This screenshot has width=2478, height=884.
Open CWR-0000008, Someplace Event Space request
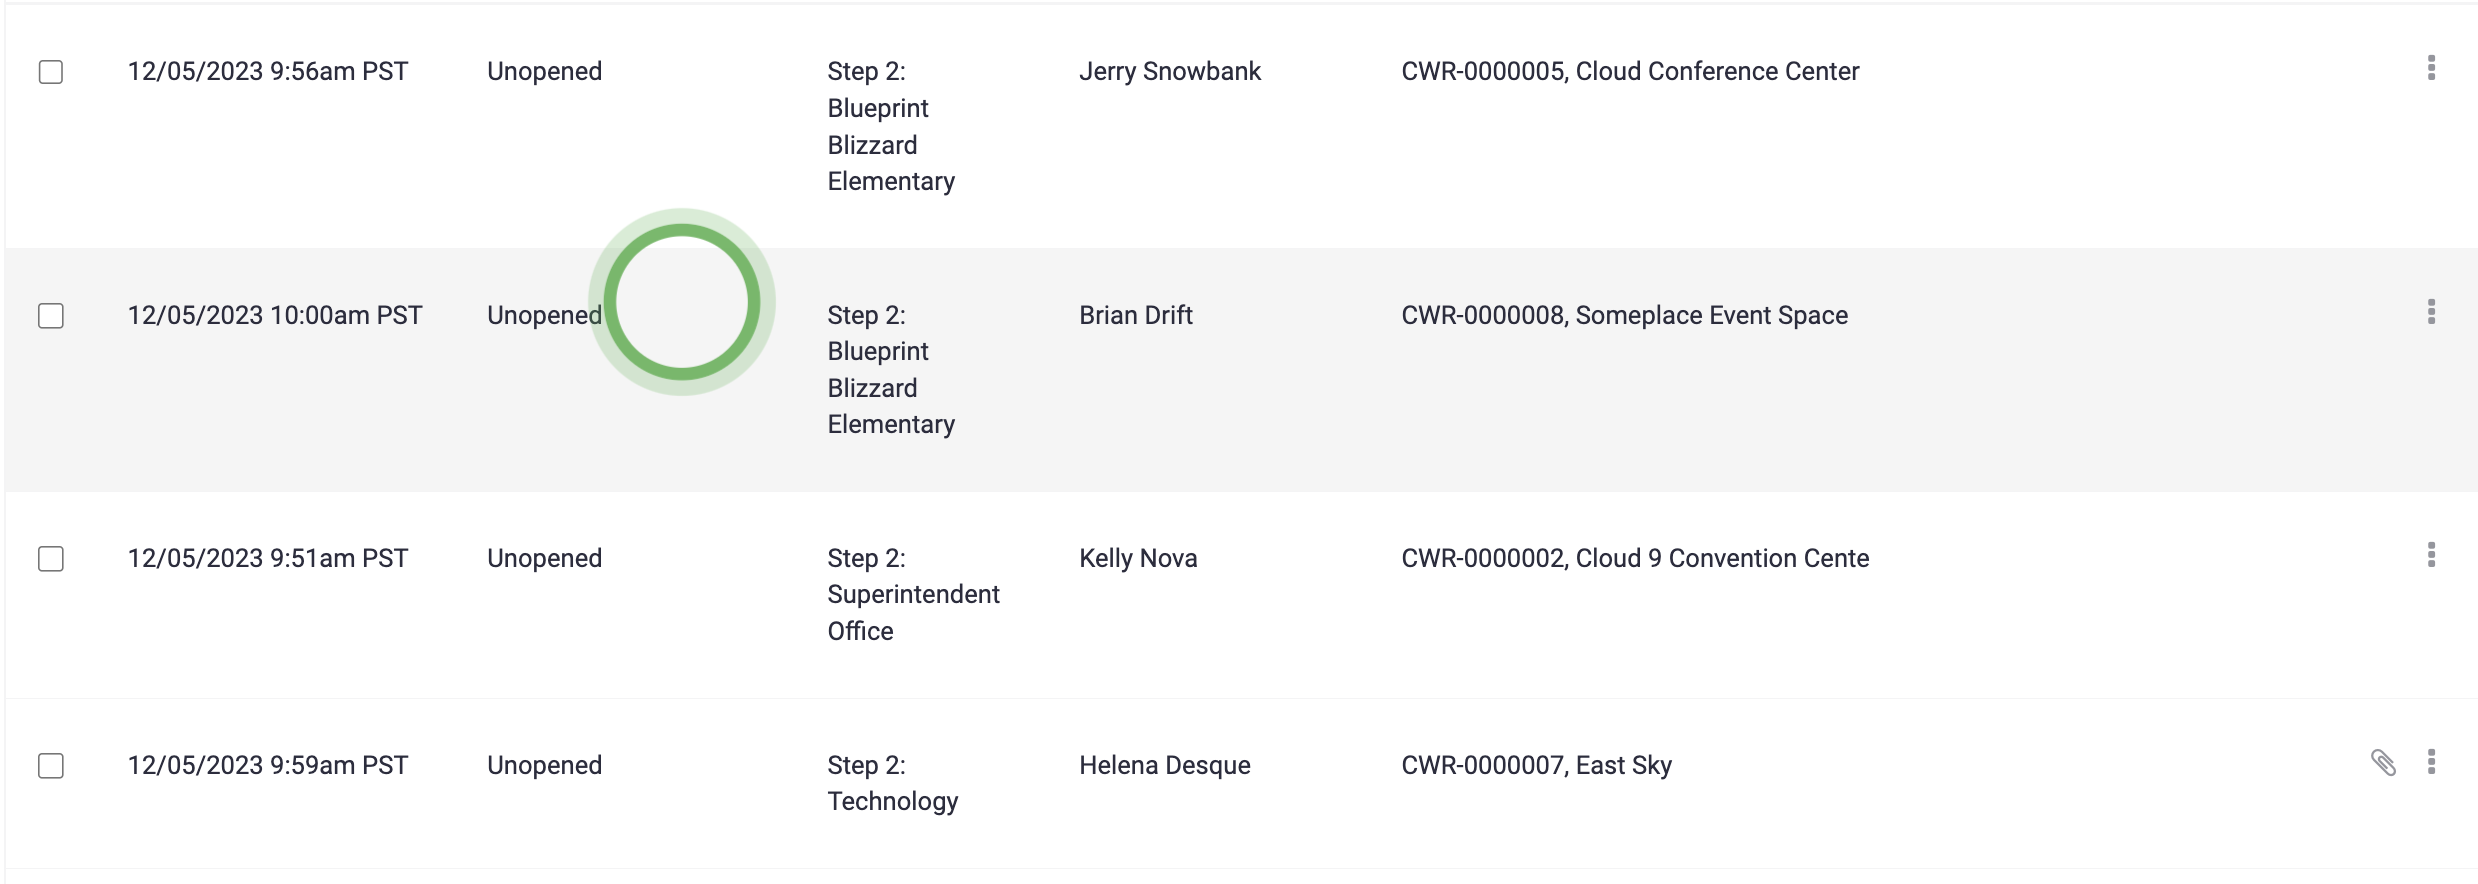coord(1624,316)
